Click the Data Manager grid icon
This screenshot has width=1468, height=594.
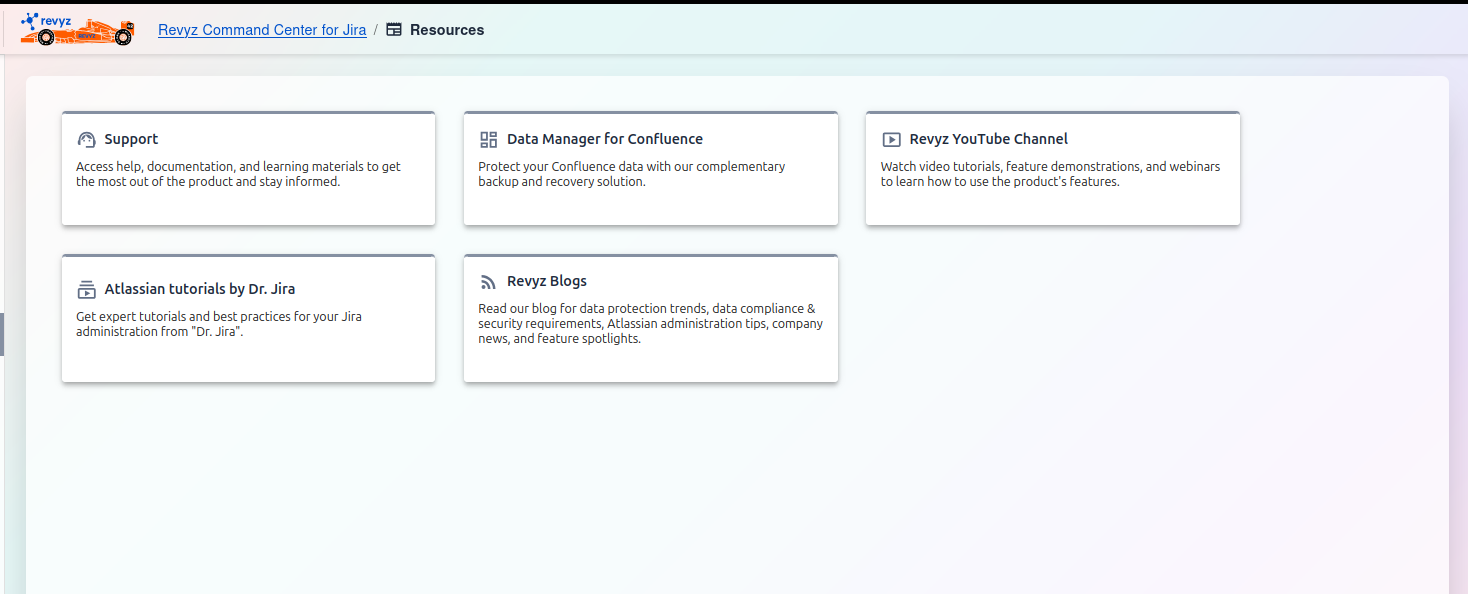click(488, 140)
